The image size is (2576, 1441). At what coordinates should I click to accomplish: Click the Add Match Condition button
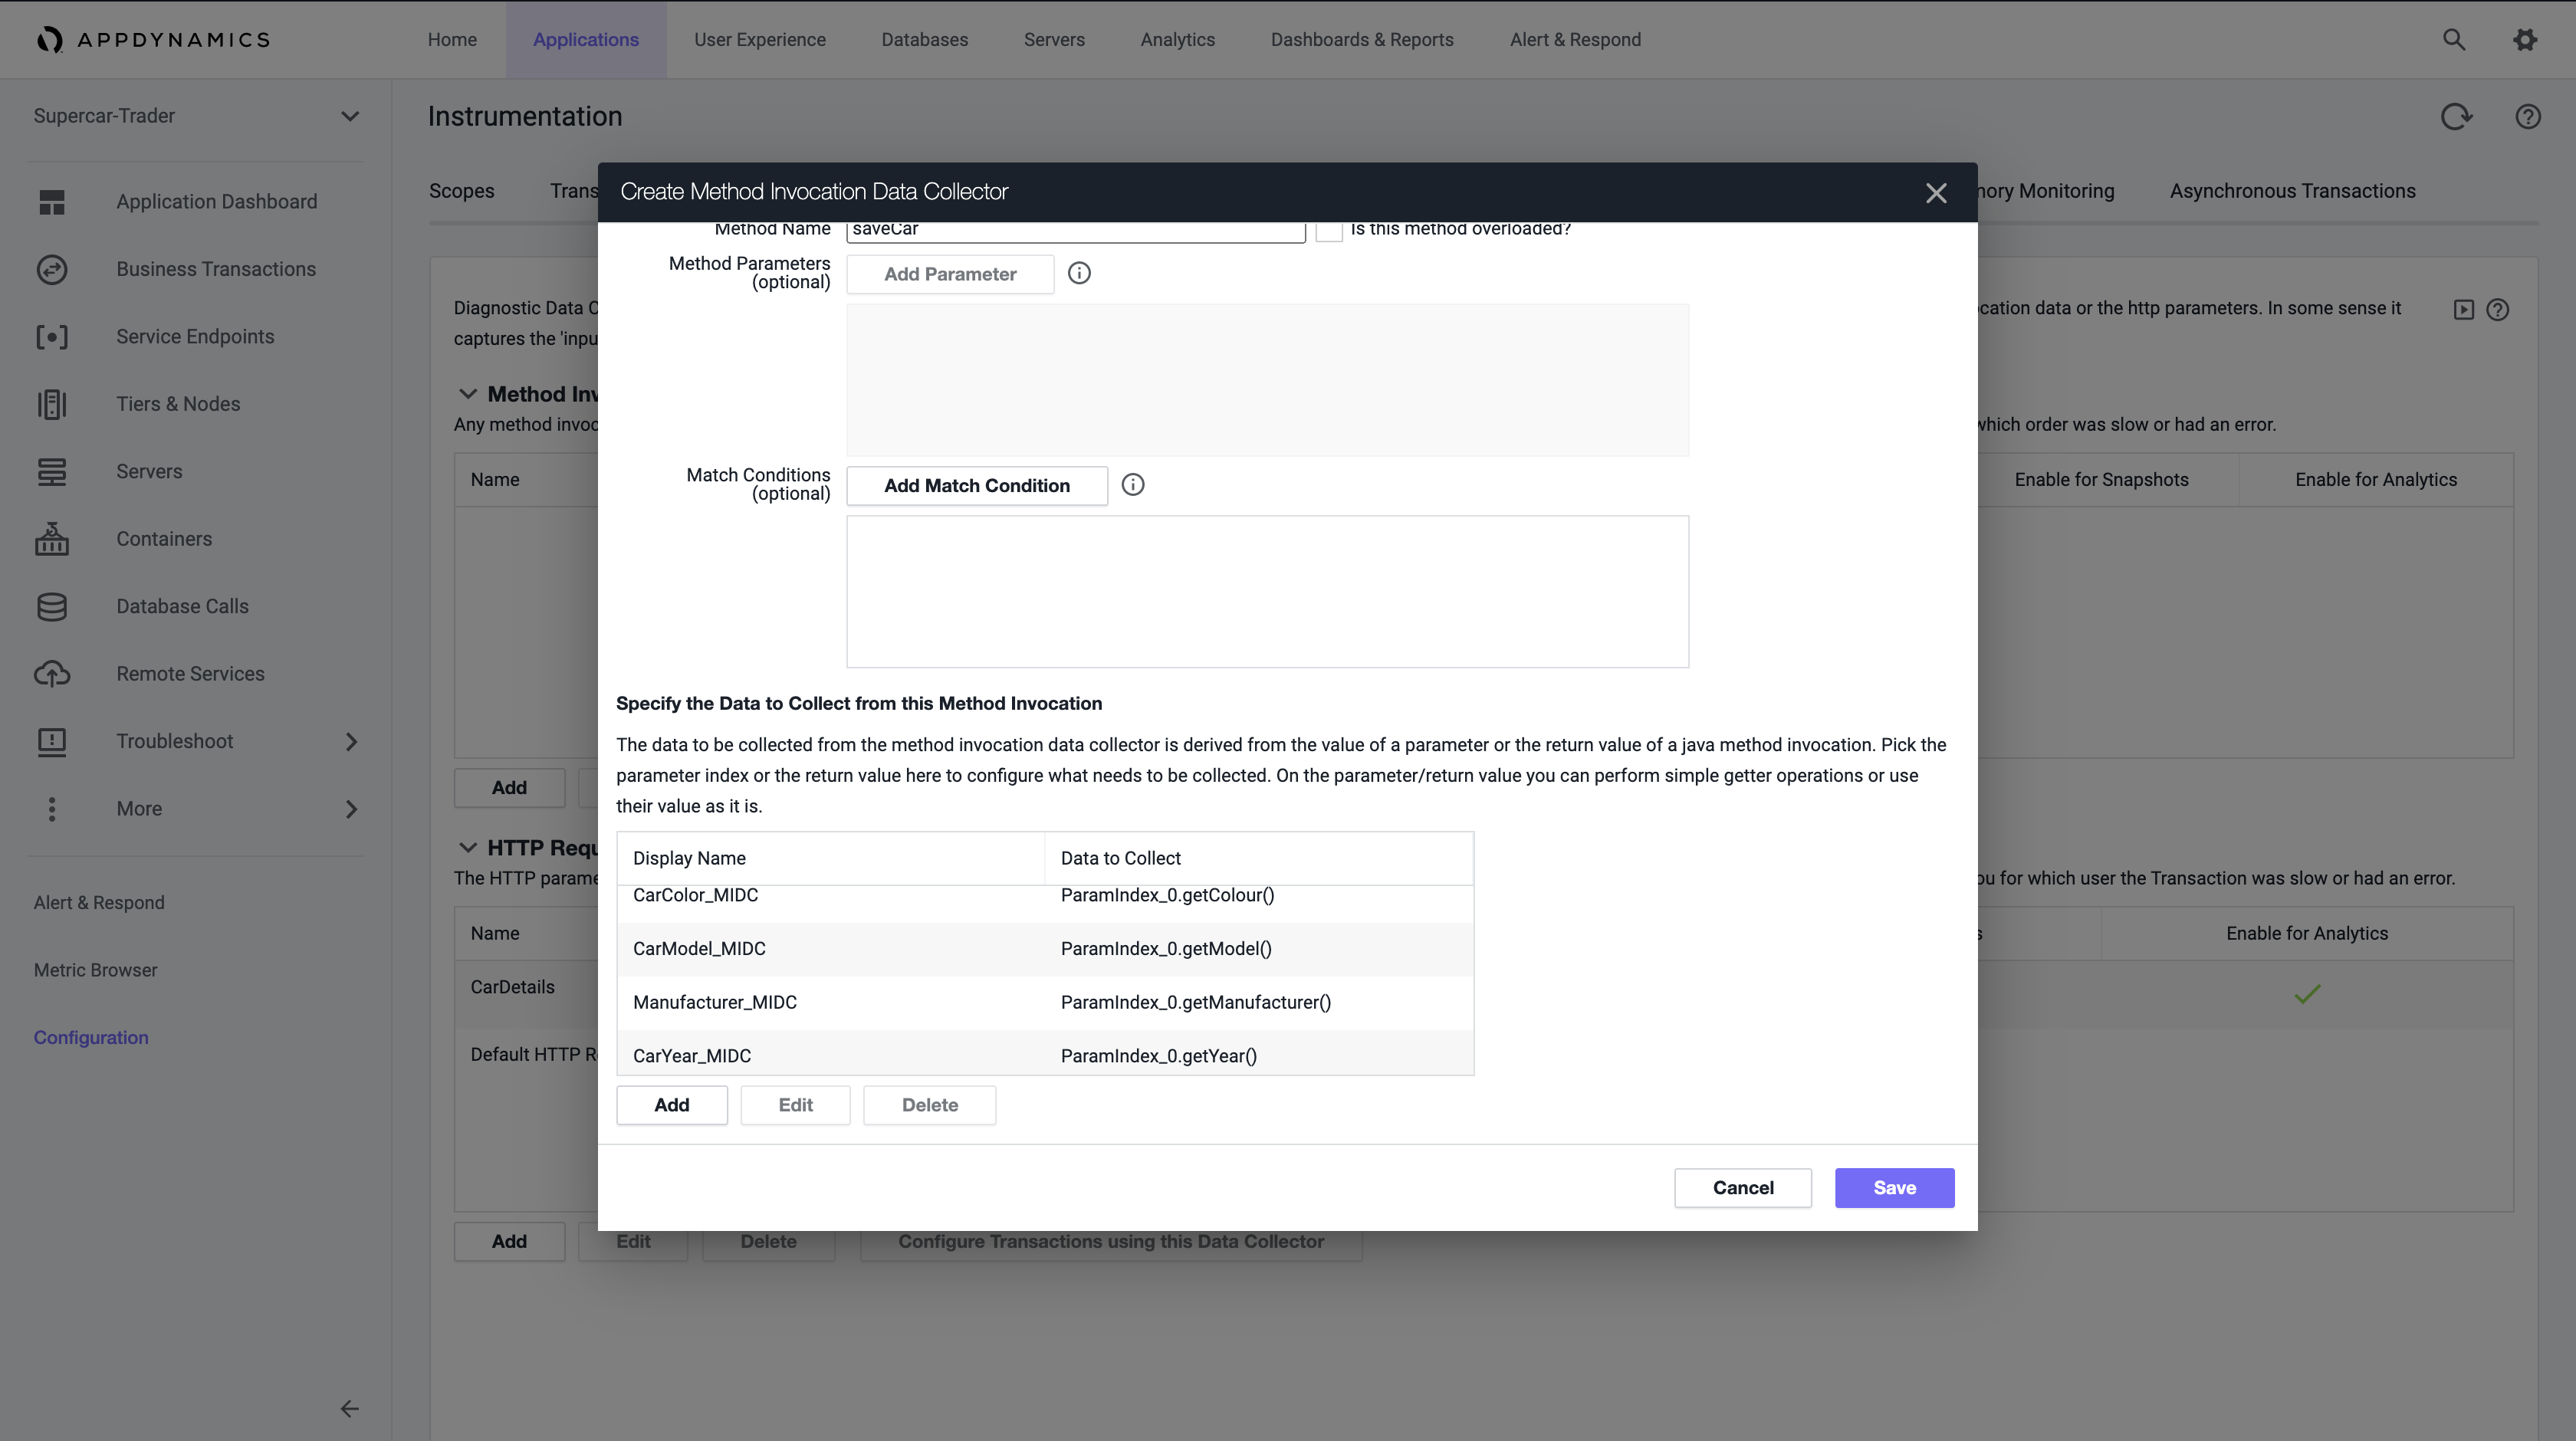977,486
